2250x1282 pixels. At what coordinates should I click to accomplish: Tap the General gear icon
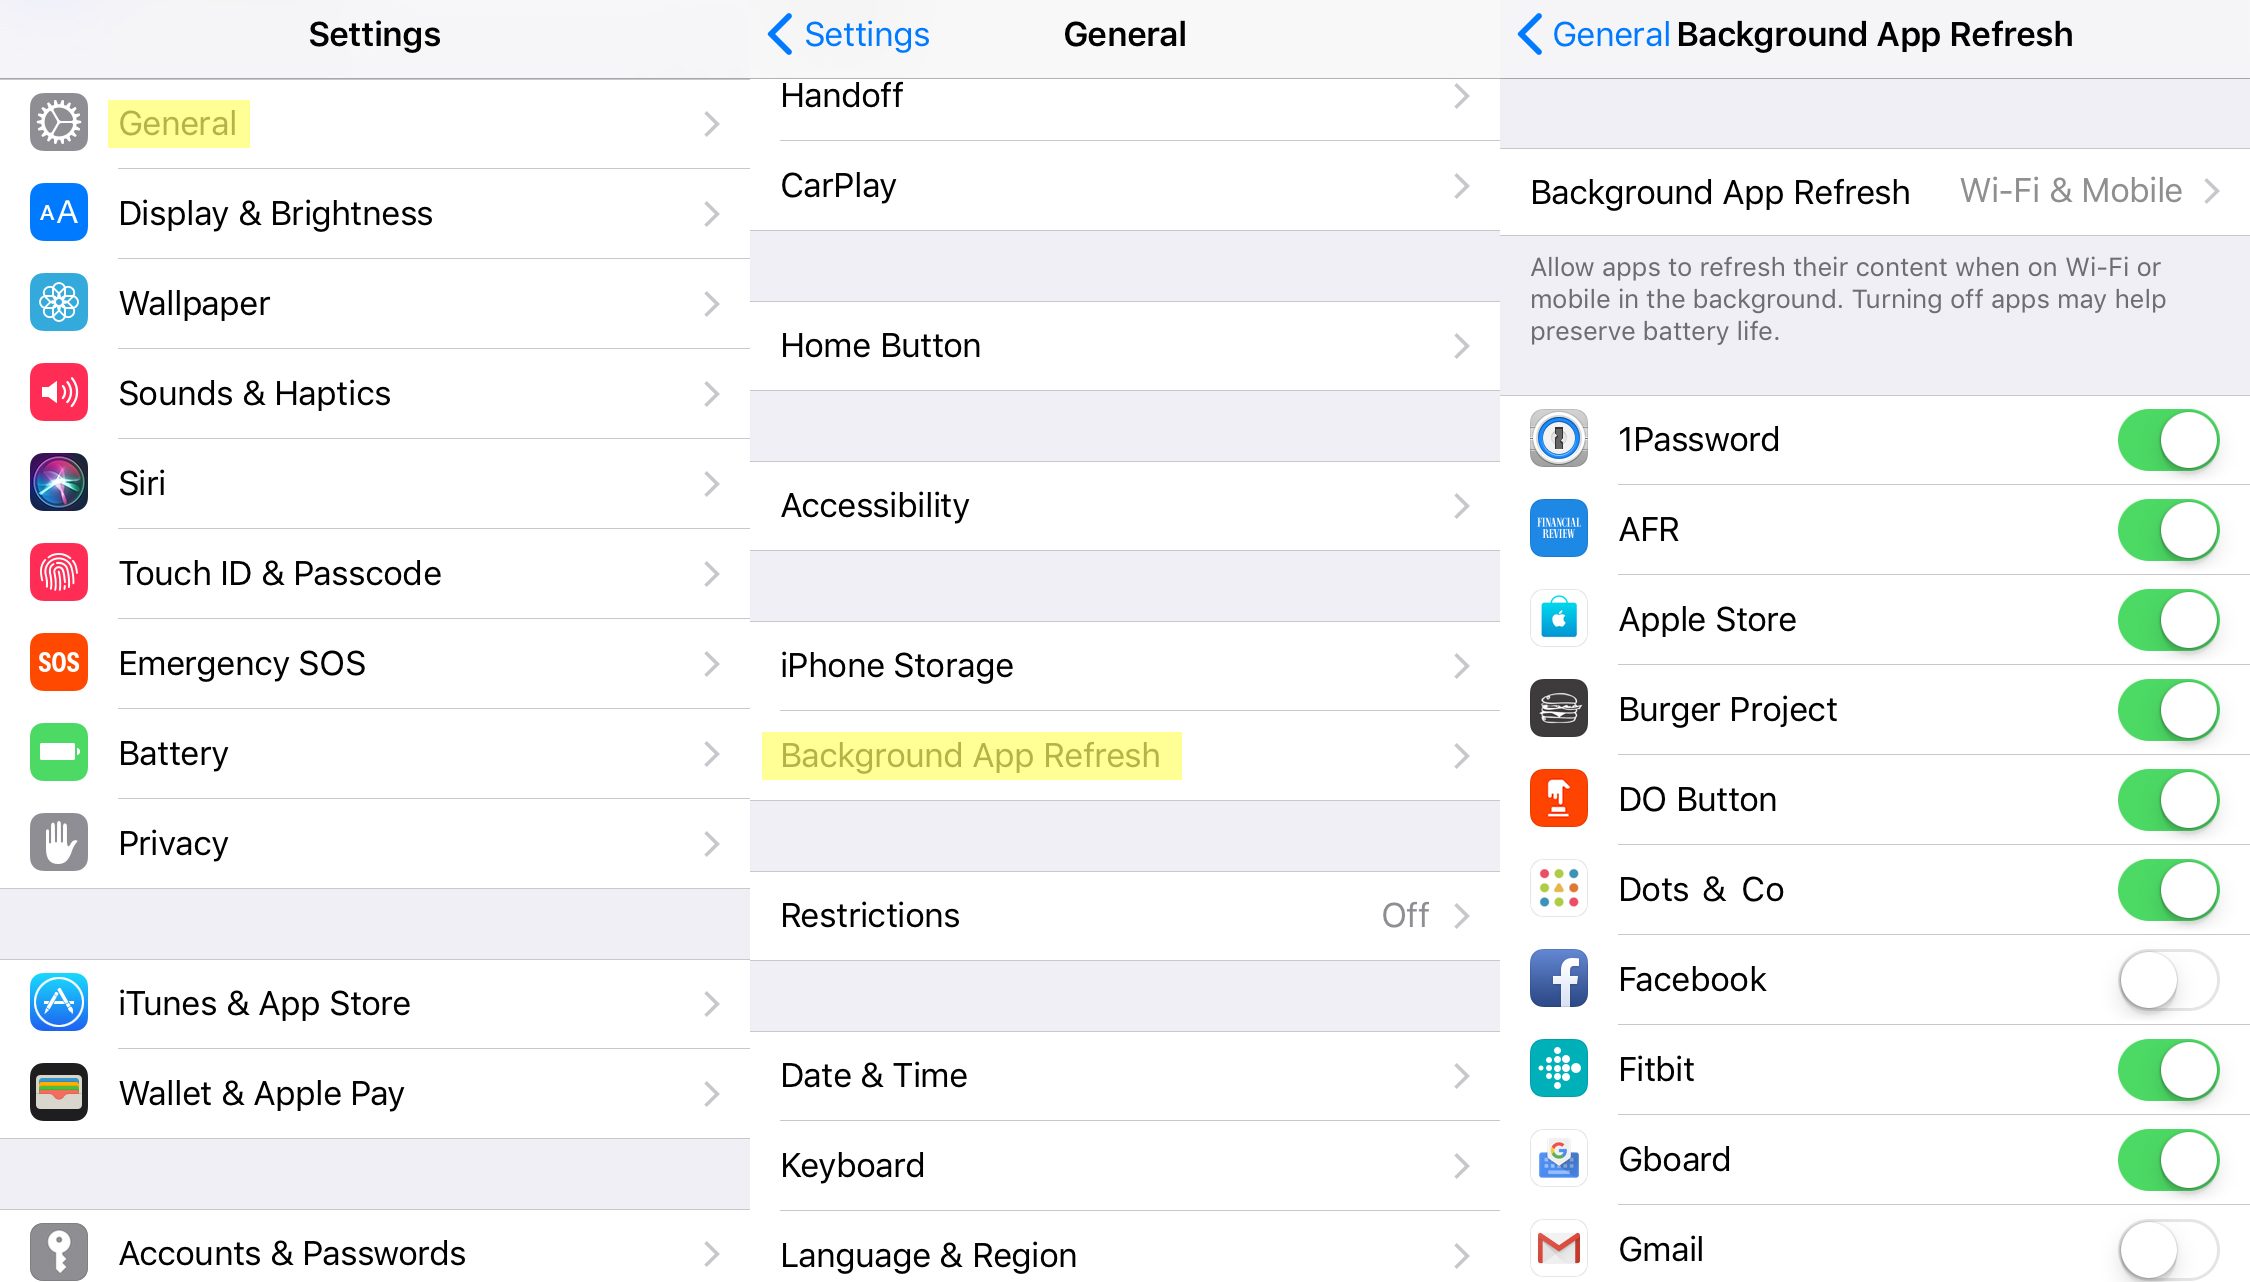[x=59, y=123]
